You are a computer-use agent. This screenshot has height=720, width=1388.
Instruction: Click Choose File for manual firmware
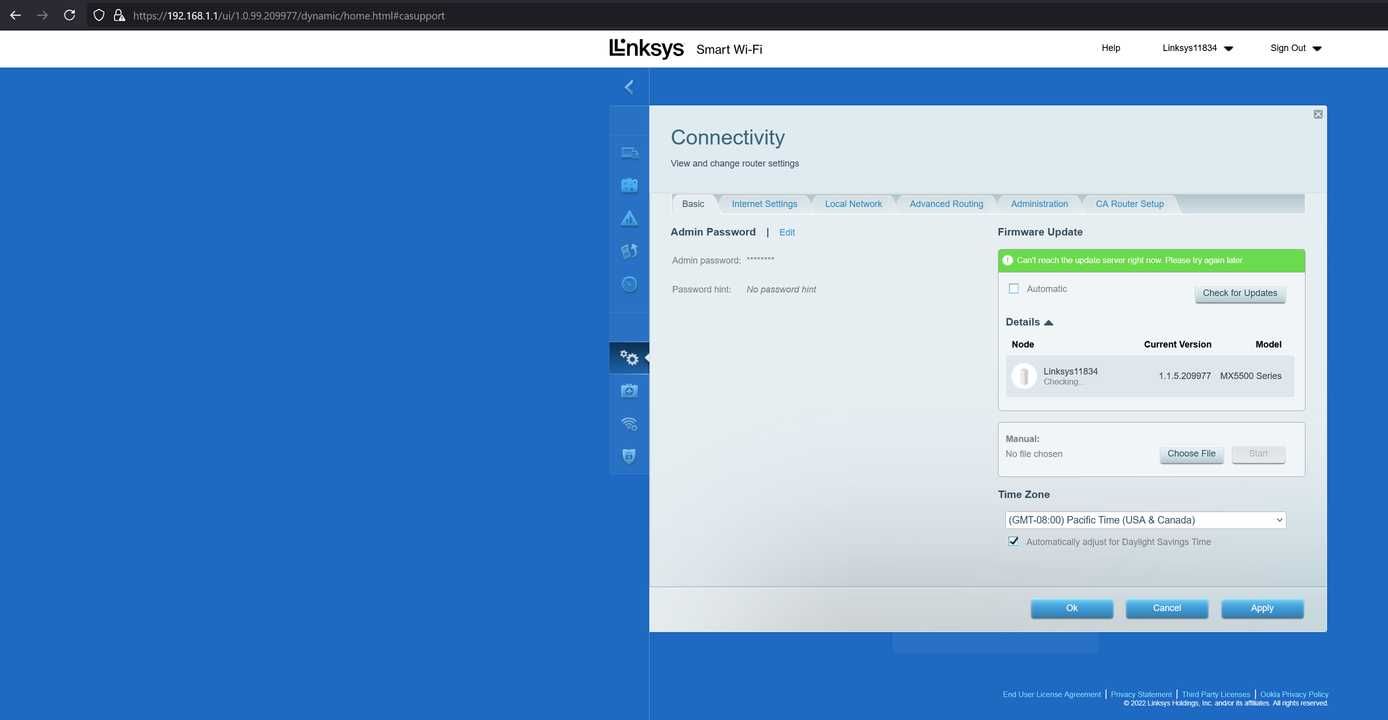pos(1191,454)
